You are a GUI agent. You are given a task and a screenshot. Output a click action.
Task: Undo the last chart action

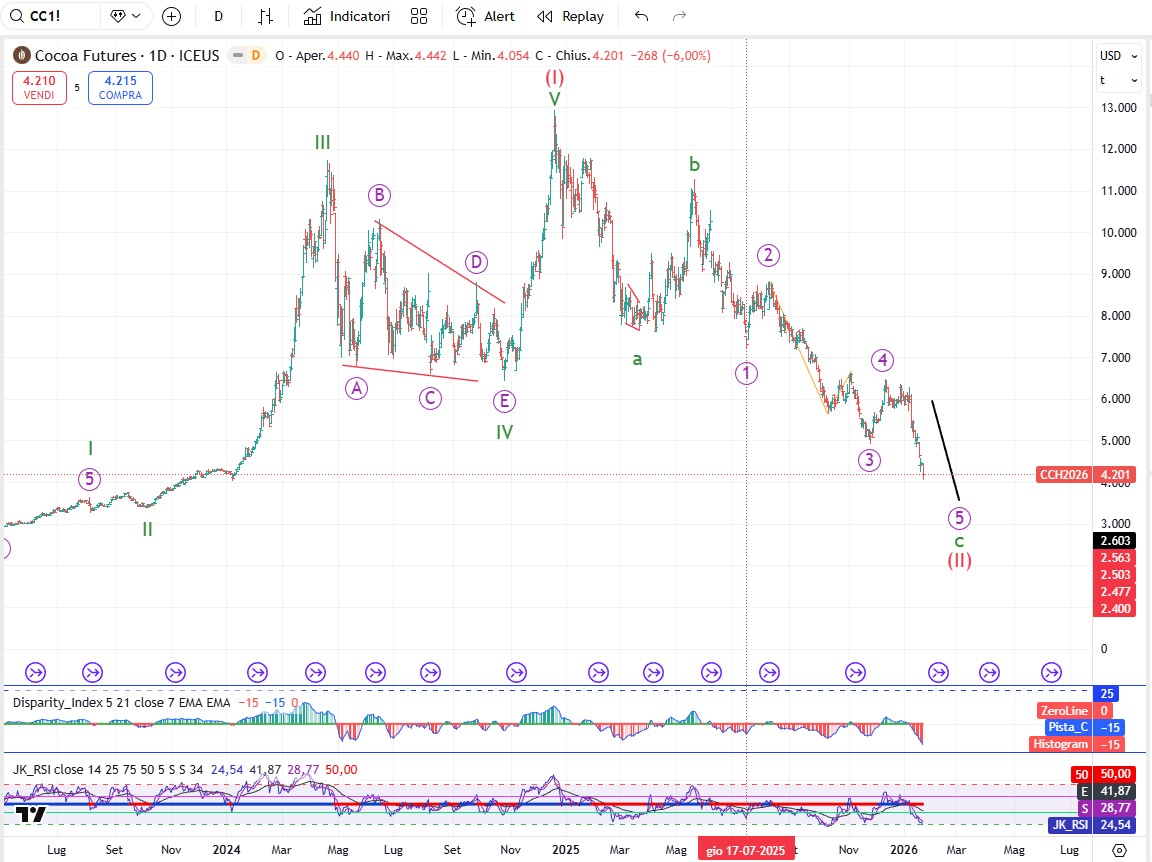click(641, 16)
